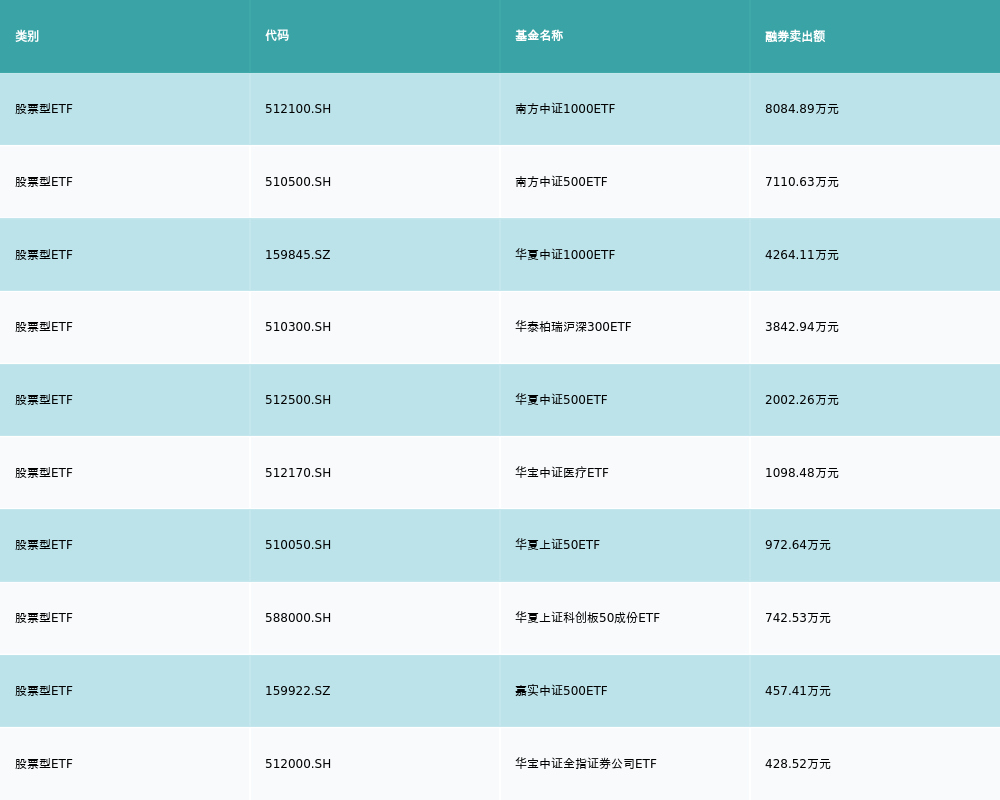This screenshot has width=1000, height=800.
Task: Click the value 3842.94万元
Action: (802, 327)
